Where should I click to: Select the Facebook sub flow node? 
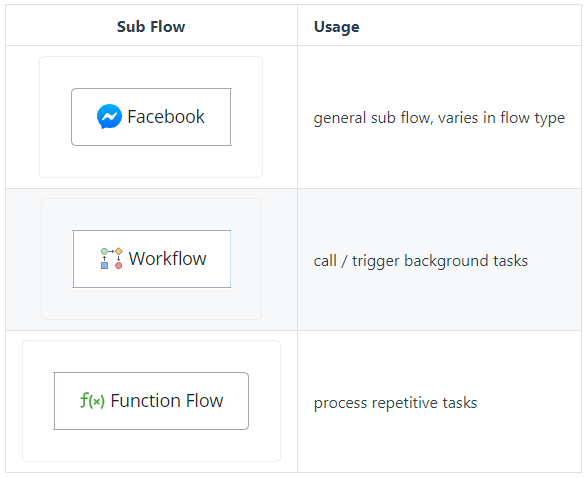point(151,117)
